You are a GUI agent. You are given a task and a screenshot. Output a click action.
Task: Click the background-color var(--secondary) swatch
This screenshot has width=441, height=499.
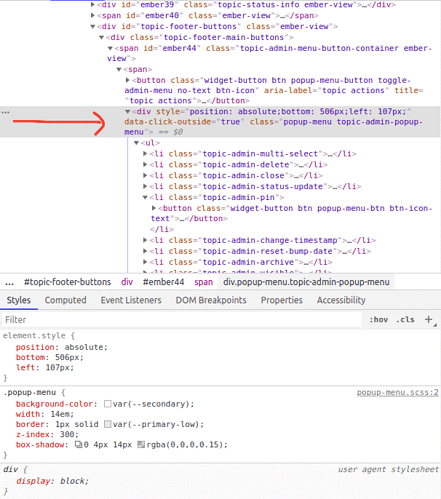coord(107,404)
